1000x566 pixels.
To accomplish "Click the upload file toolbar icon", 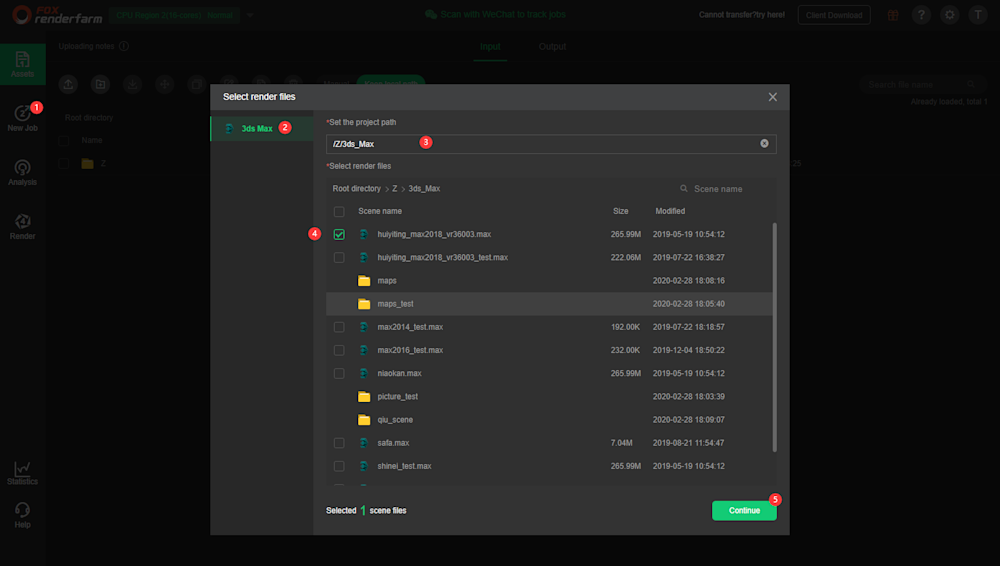I will [68, 84].
